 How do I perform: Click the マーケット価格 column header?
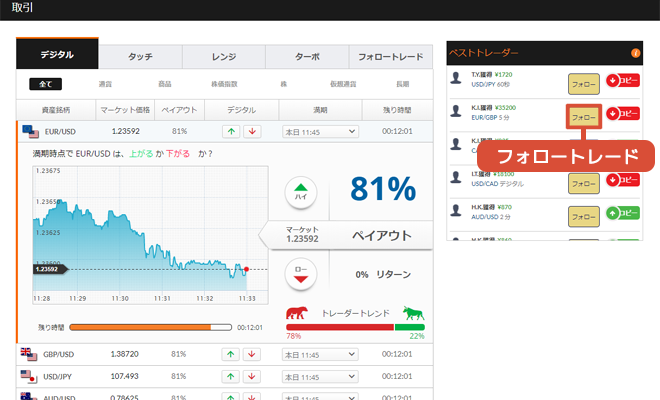[125, 110]
